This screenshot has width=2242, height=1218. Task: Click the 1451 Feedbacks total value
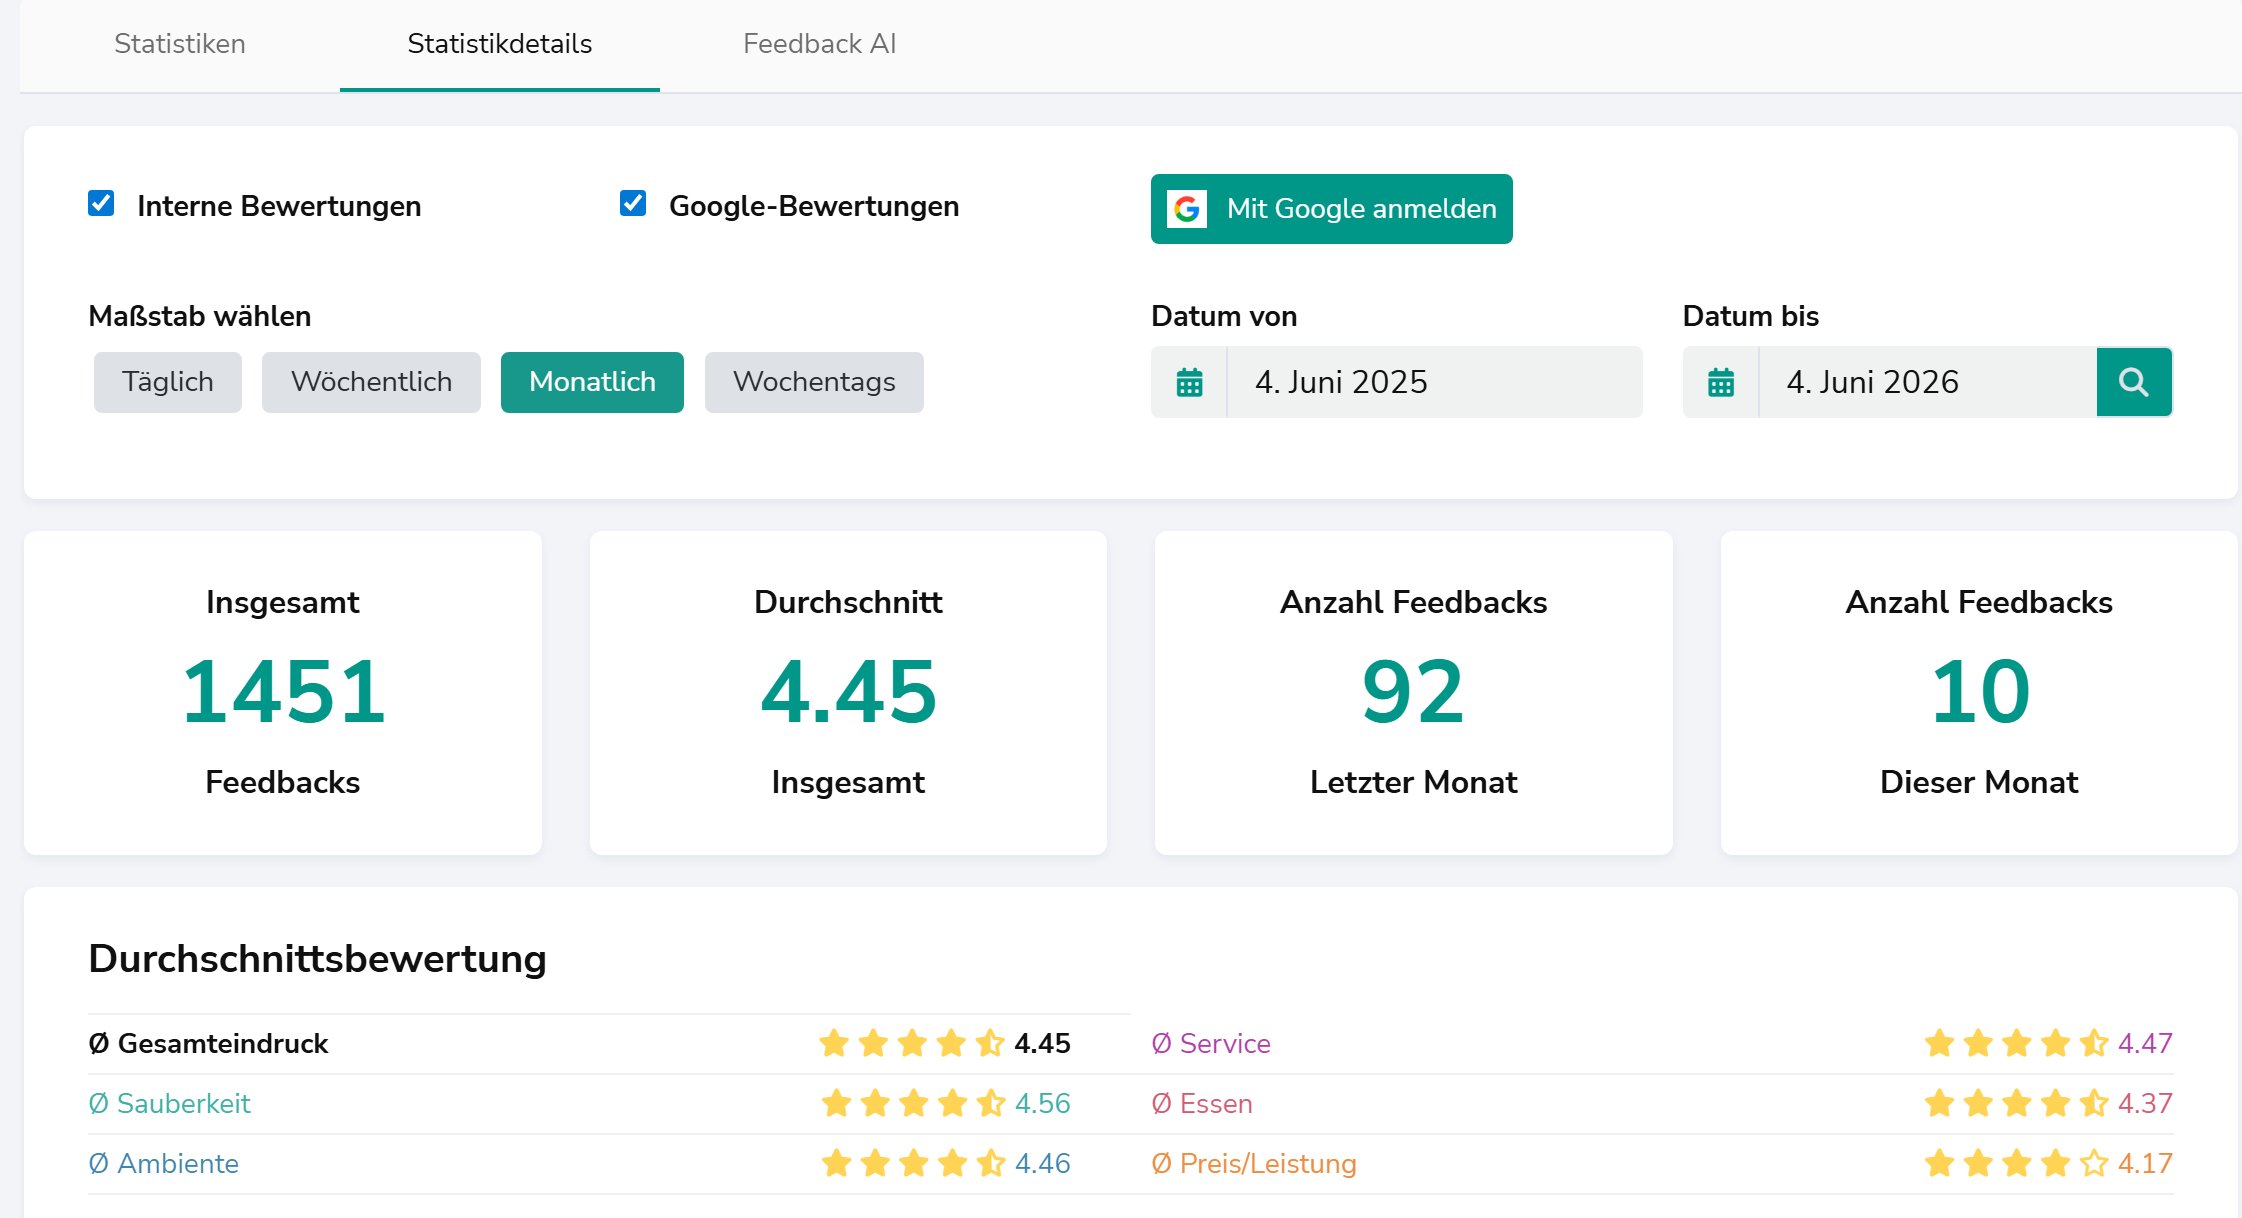283,691
